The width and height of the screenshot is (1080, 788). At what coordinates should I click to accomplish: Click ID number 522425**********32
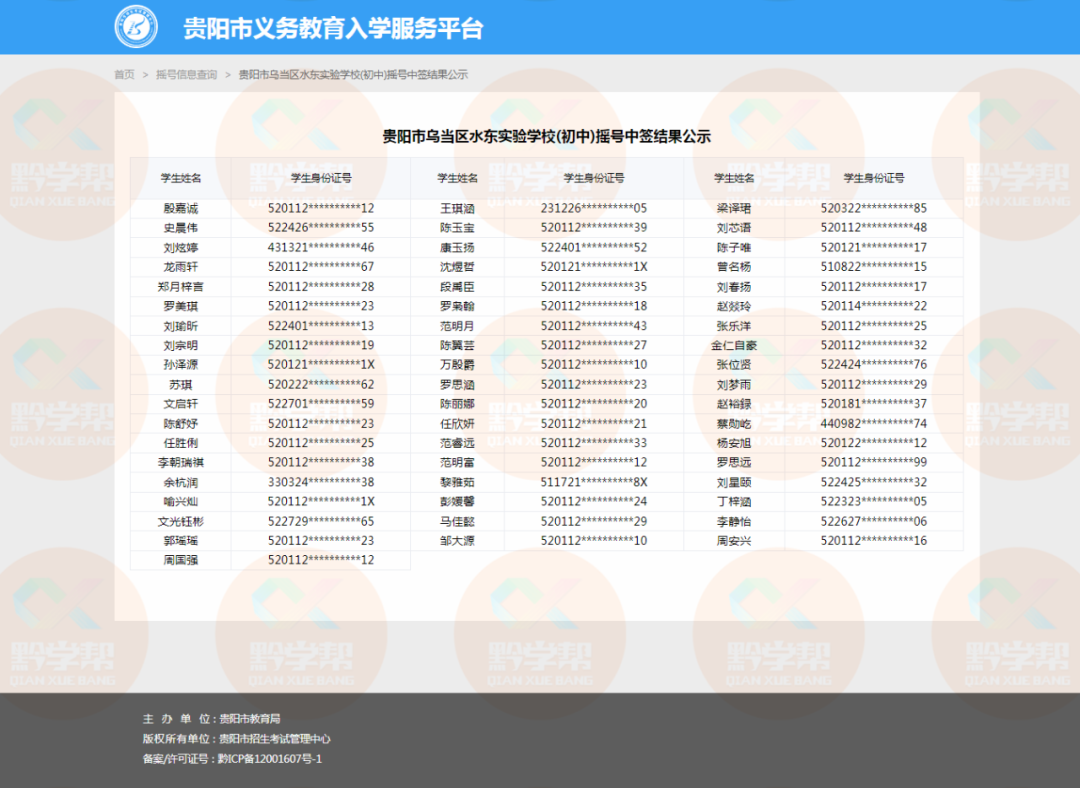pyautogui.click(x=873, y=482)
